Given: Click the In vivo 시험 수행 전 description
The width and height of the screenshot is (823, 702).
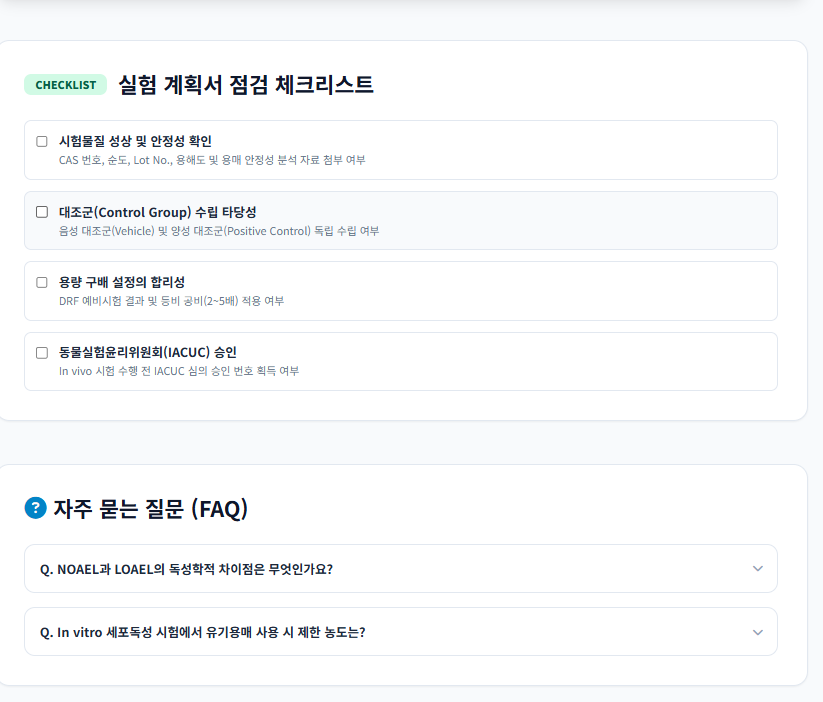Looking at the screenshot, I should (179, 371).
